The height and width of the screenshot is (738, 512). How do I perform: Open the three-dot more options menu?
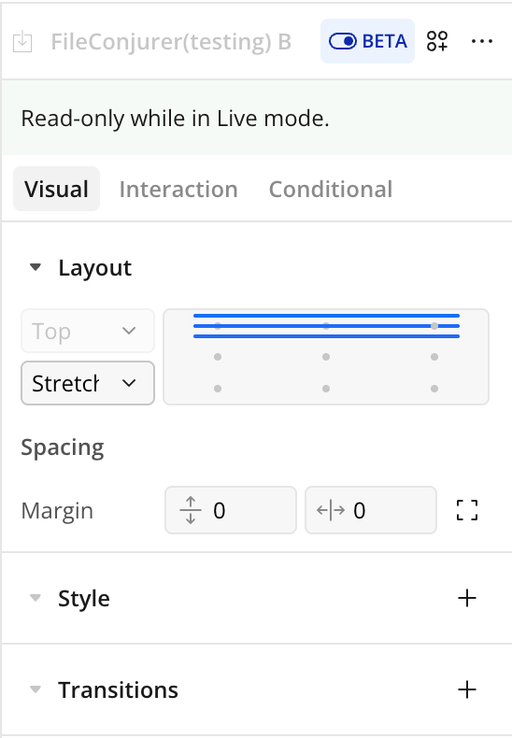pos(482,41)
